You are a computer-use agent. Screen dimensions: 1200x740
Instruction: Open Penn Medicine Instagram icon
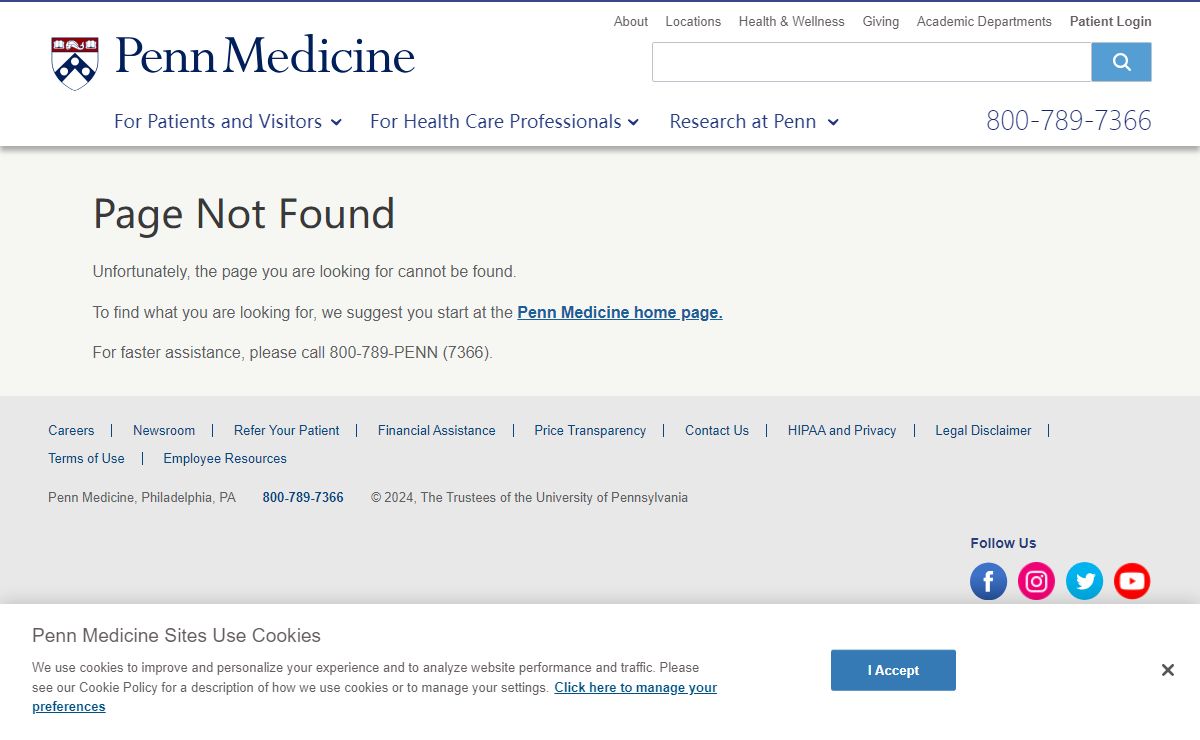[x=1036, y=581]
